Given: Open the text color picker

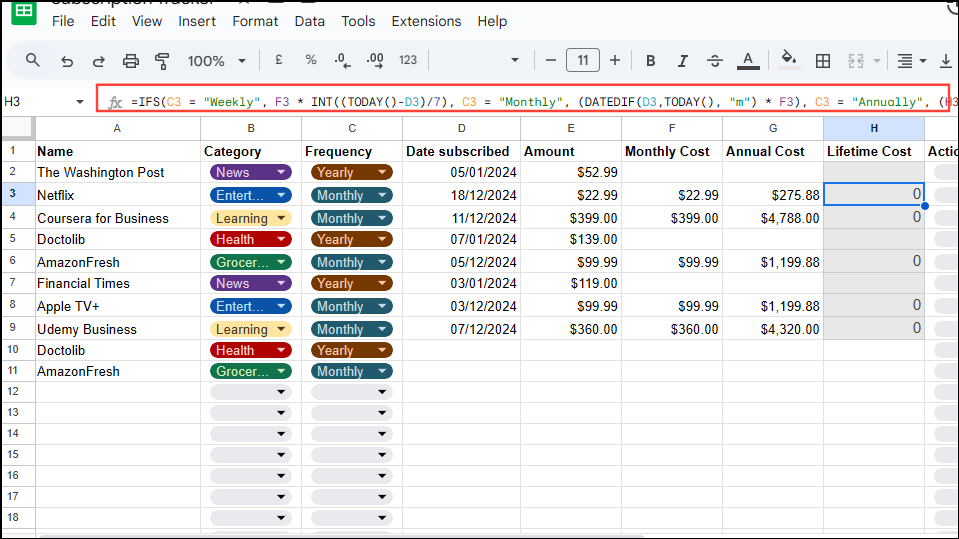Looking at the screenshot, I should 747,61.
